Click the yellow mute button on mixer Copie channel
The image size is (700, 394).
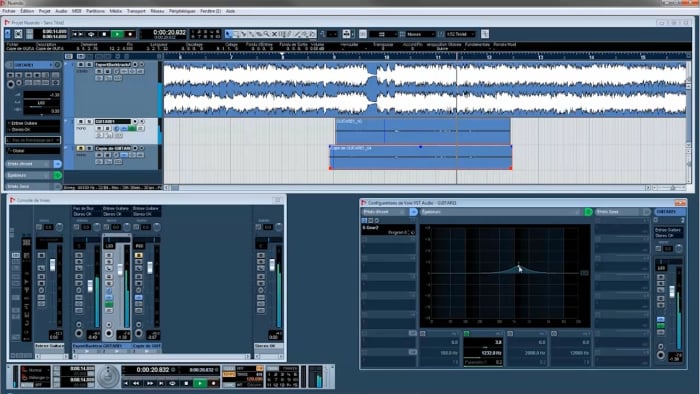(x=139, y=255)
